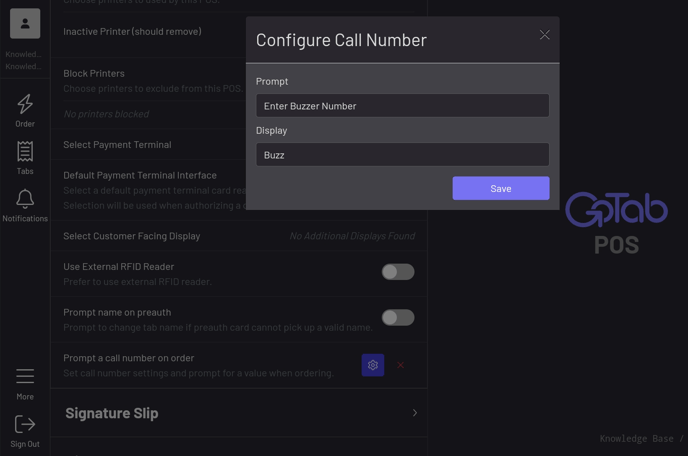
Task: Click the Display field containing Buzz
Action: [x=402, y=155]
